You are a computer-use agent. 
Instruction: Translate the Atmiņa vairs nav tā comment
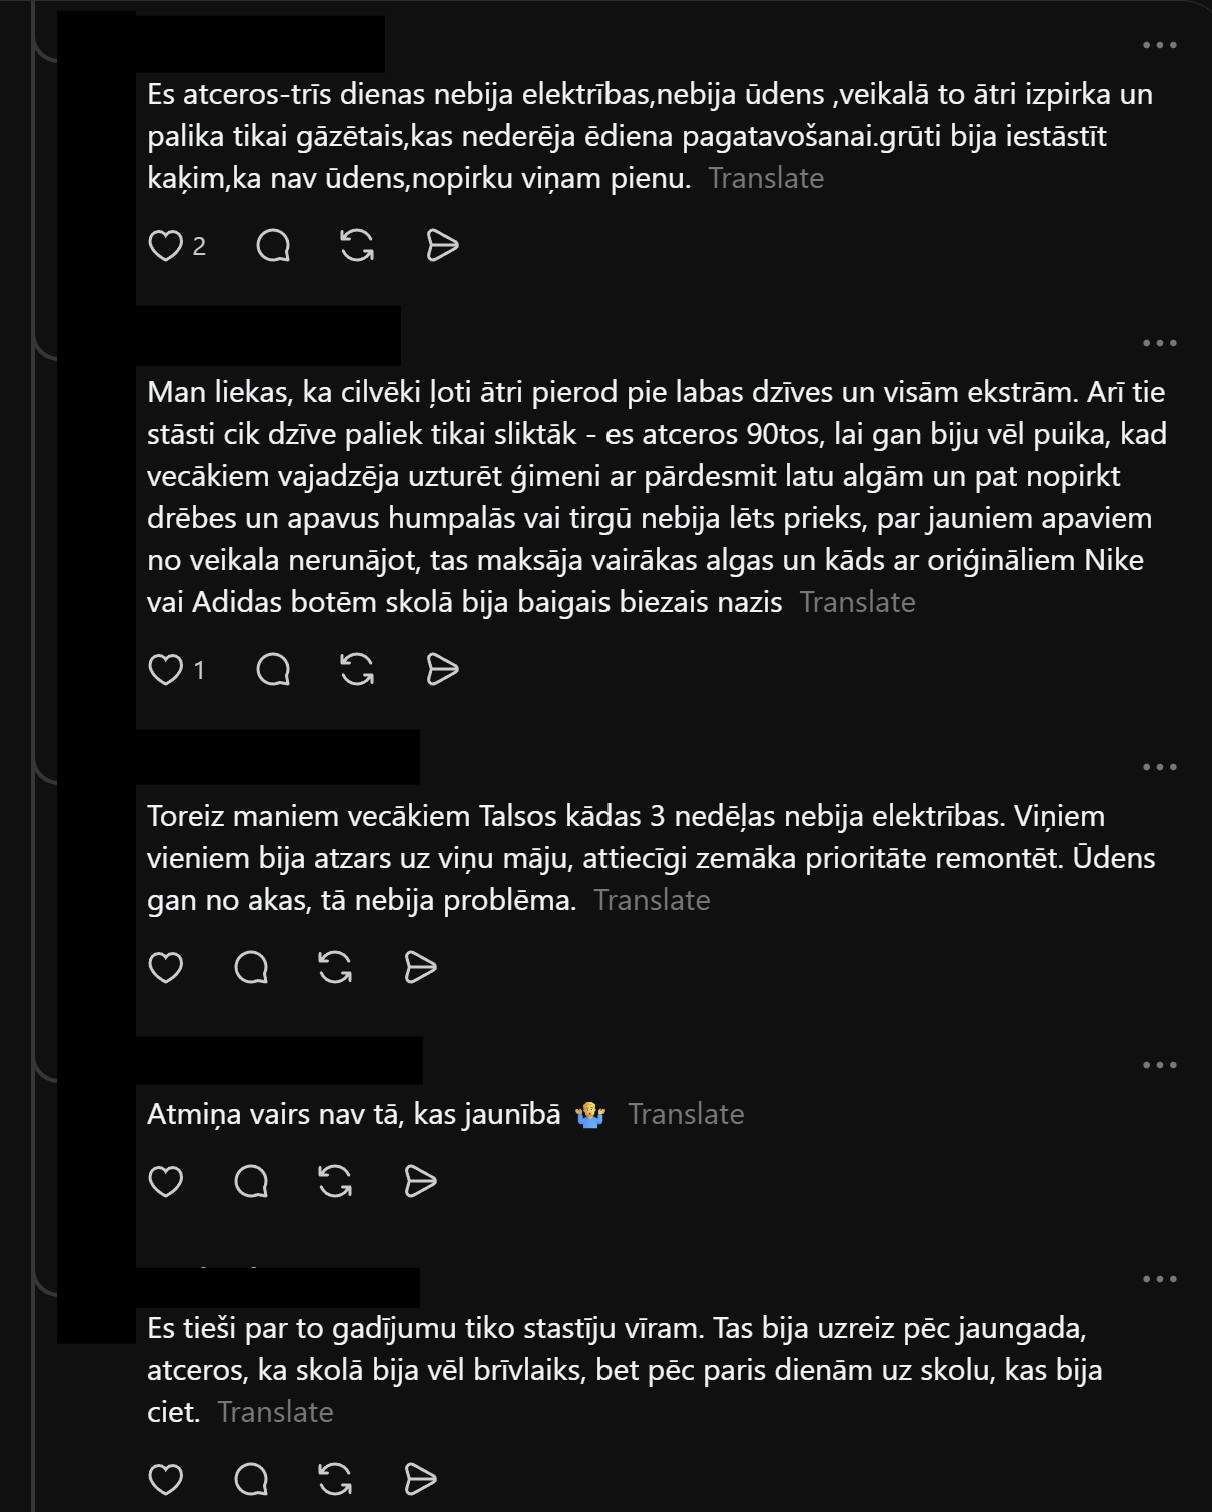click(x=686, y=1114)
